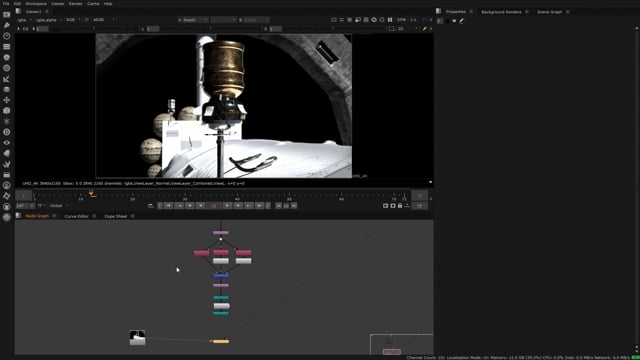Open the Render menu
This screenshot has width=640, height=360.
[76, 4]
